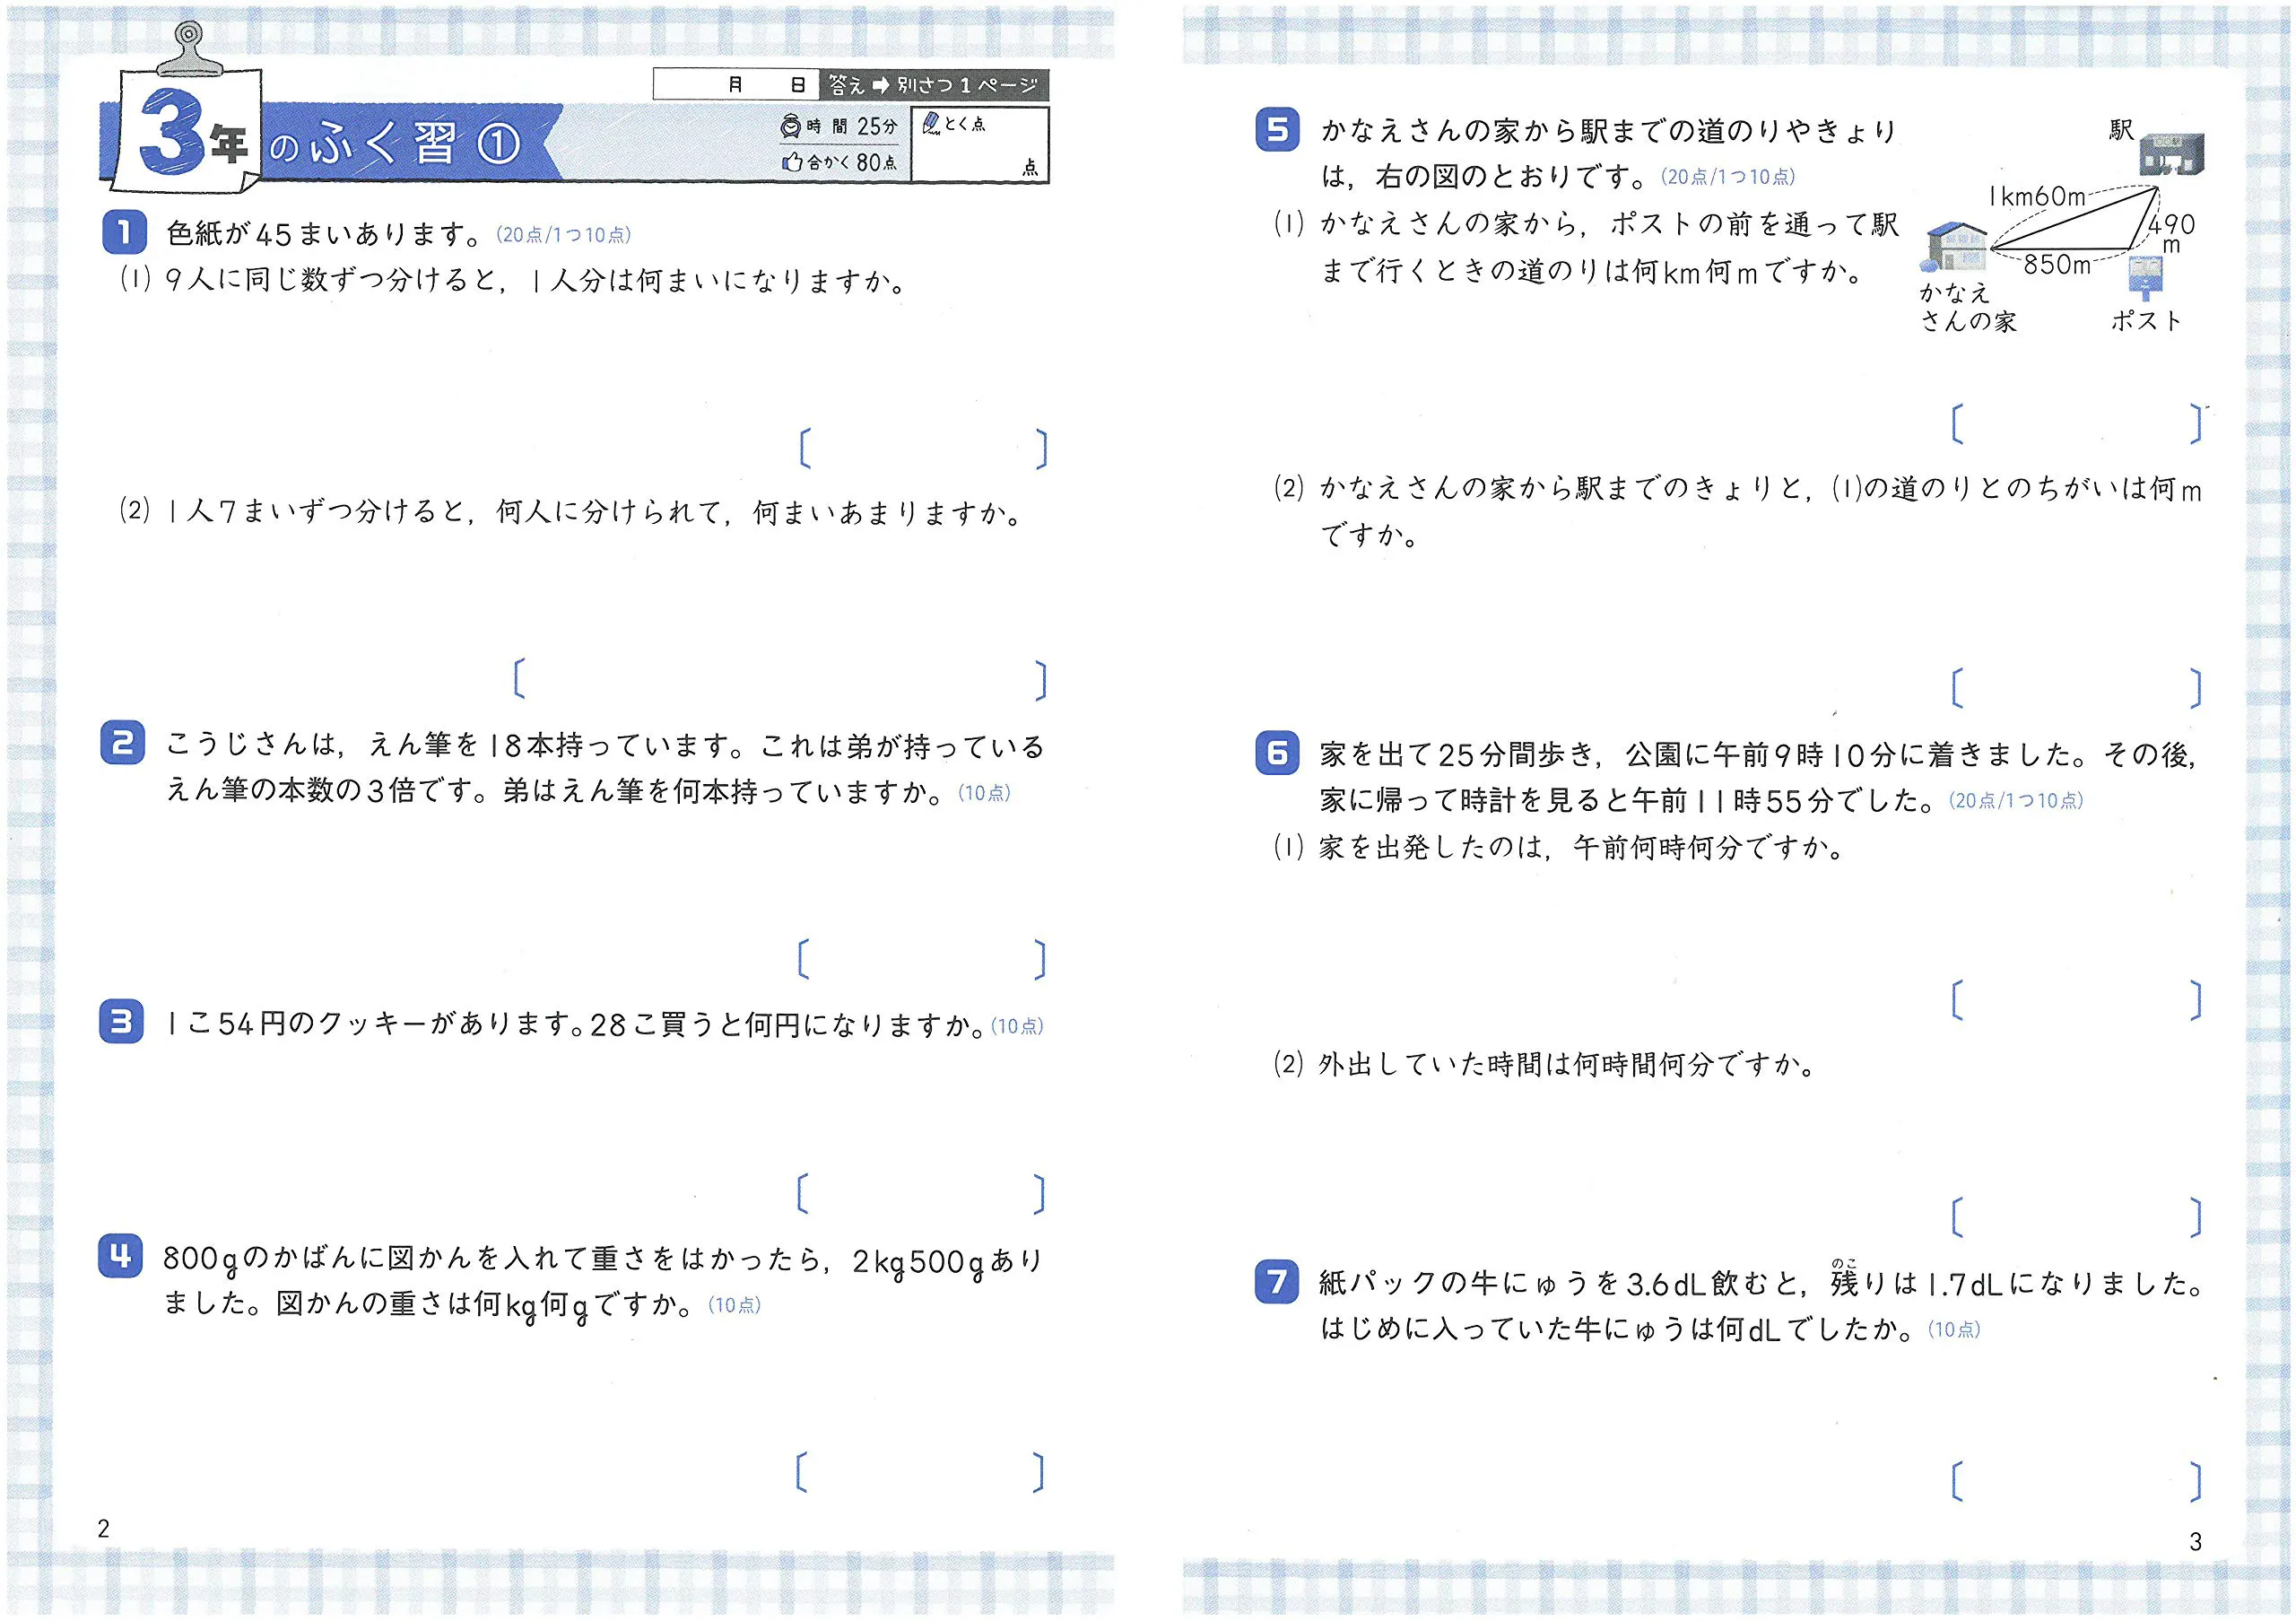
Task: Click the question 3 number badge
Action: point(121,1021)
